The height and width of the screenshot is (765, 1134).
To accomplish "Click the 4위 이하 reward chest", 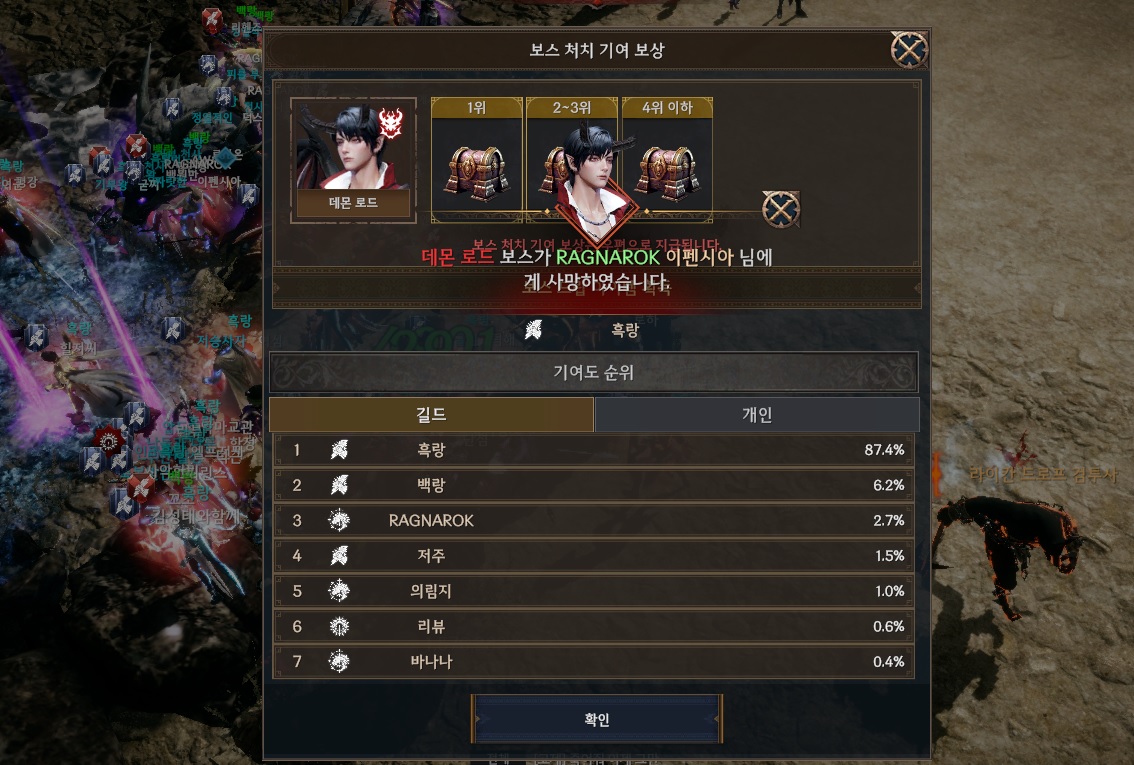I will coord(667,172).
